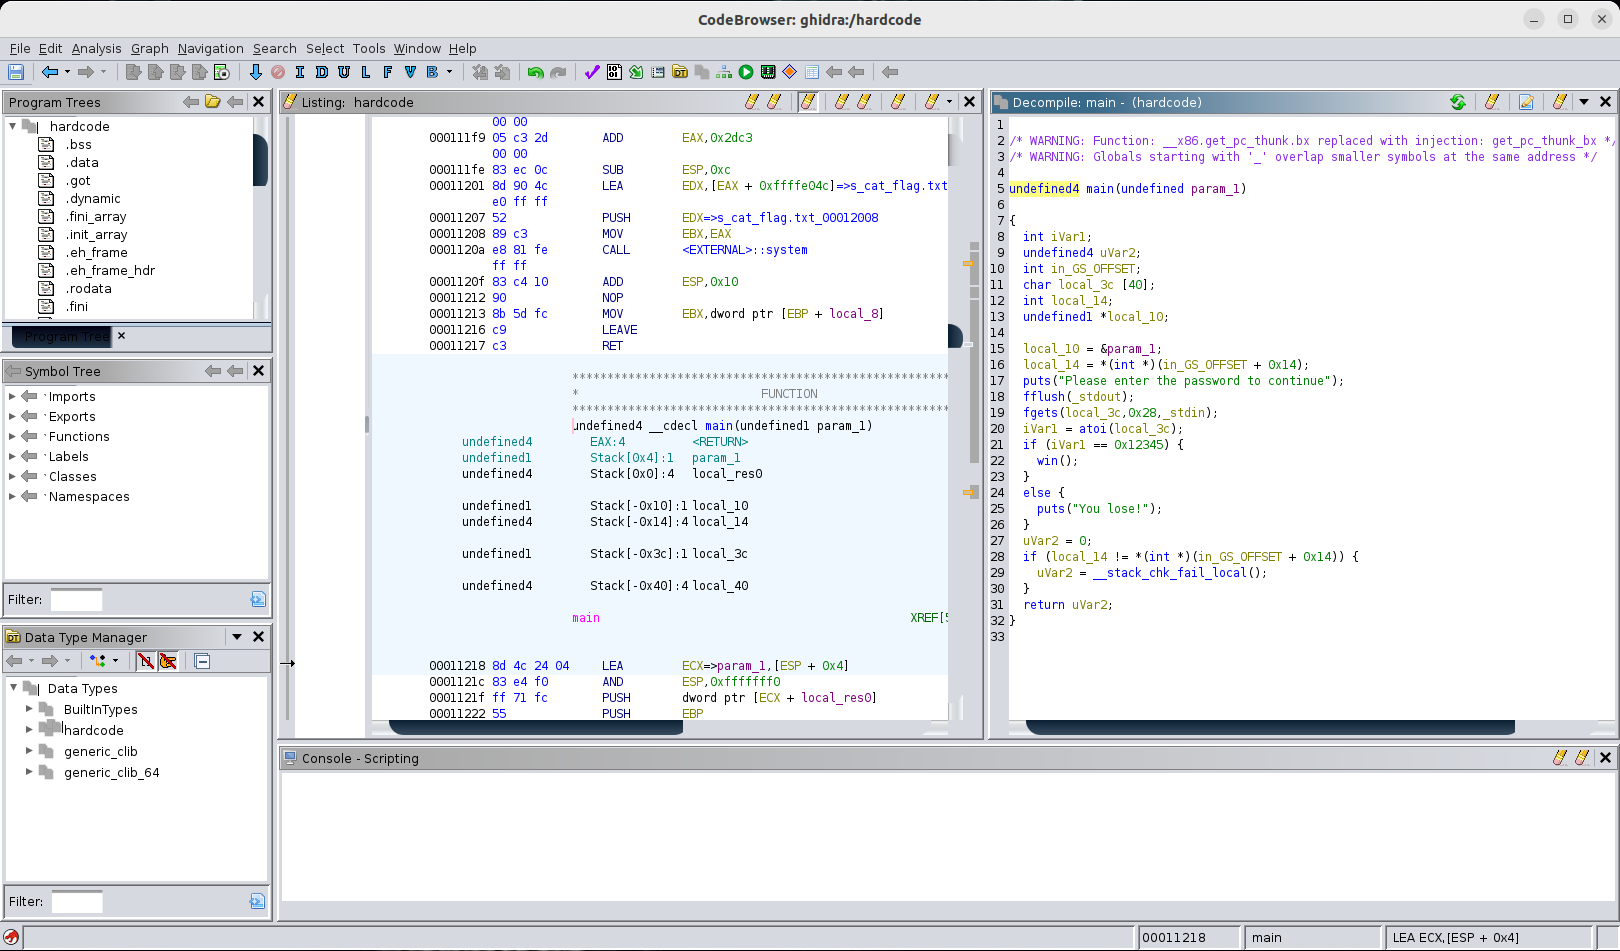1620x951 pixels.
Task: Click the blue down arrow navigation icon
Action: click(x=256, y=72)
